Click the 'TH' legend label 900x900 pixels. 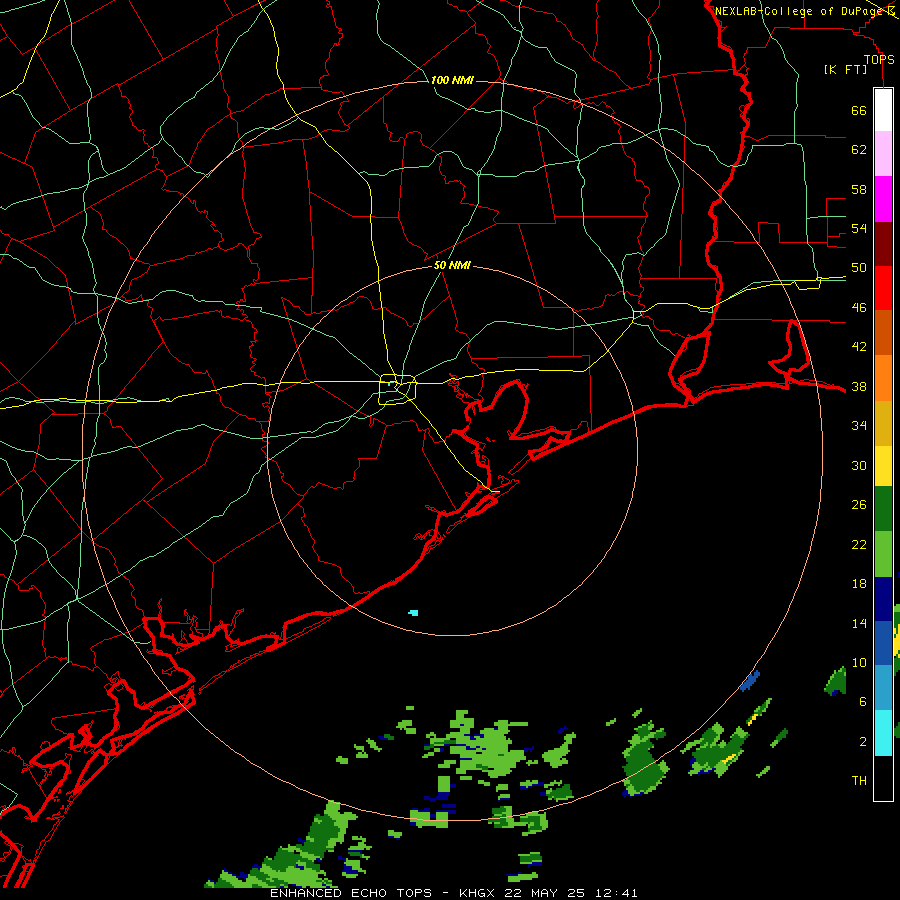coord(859,781)
